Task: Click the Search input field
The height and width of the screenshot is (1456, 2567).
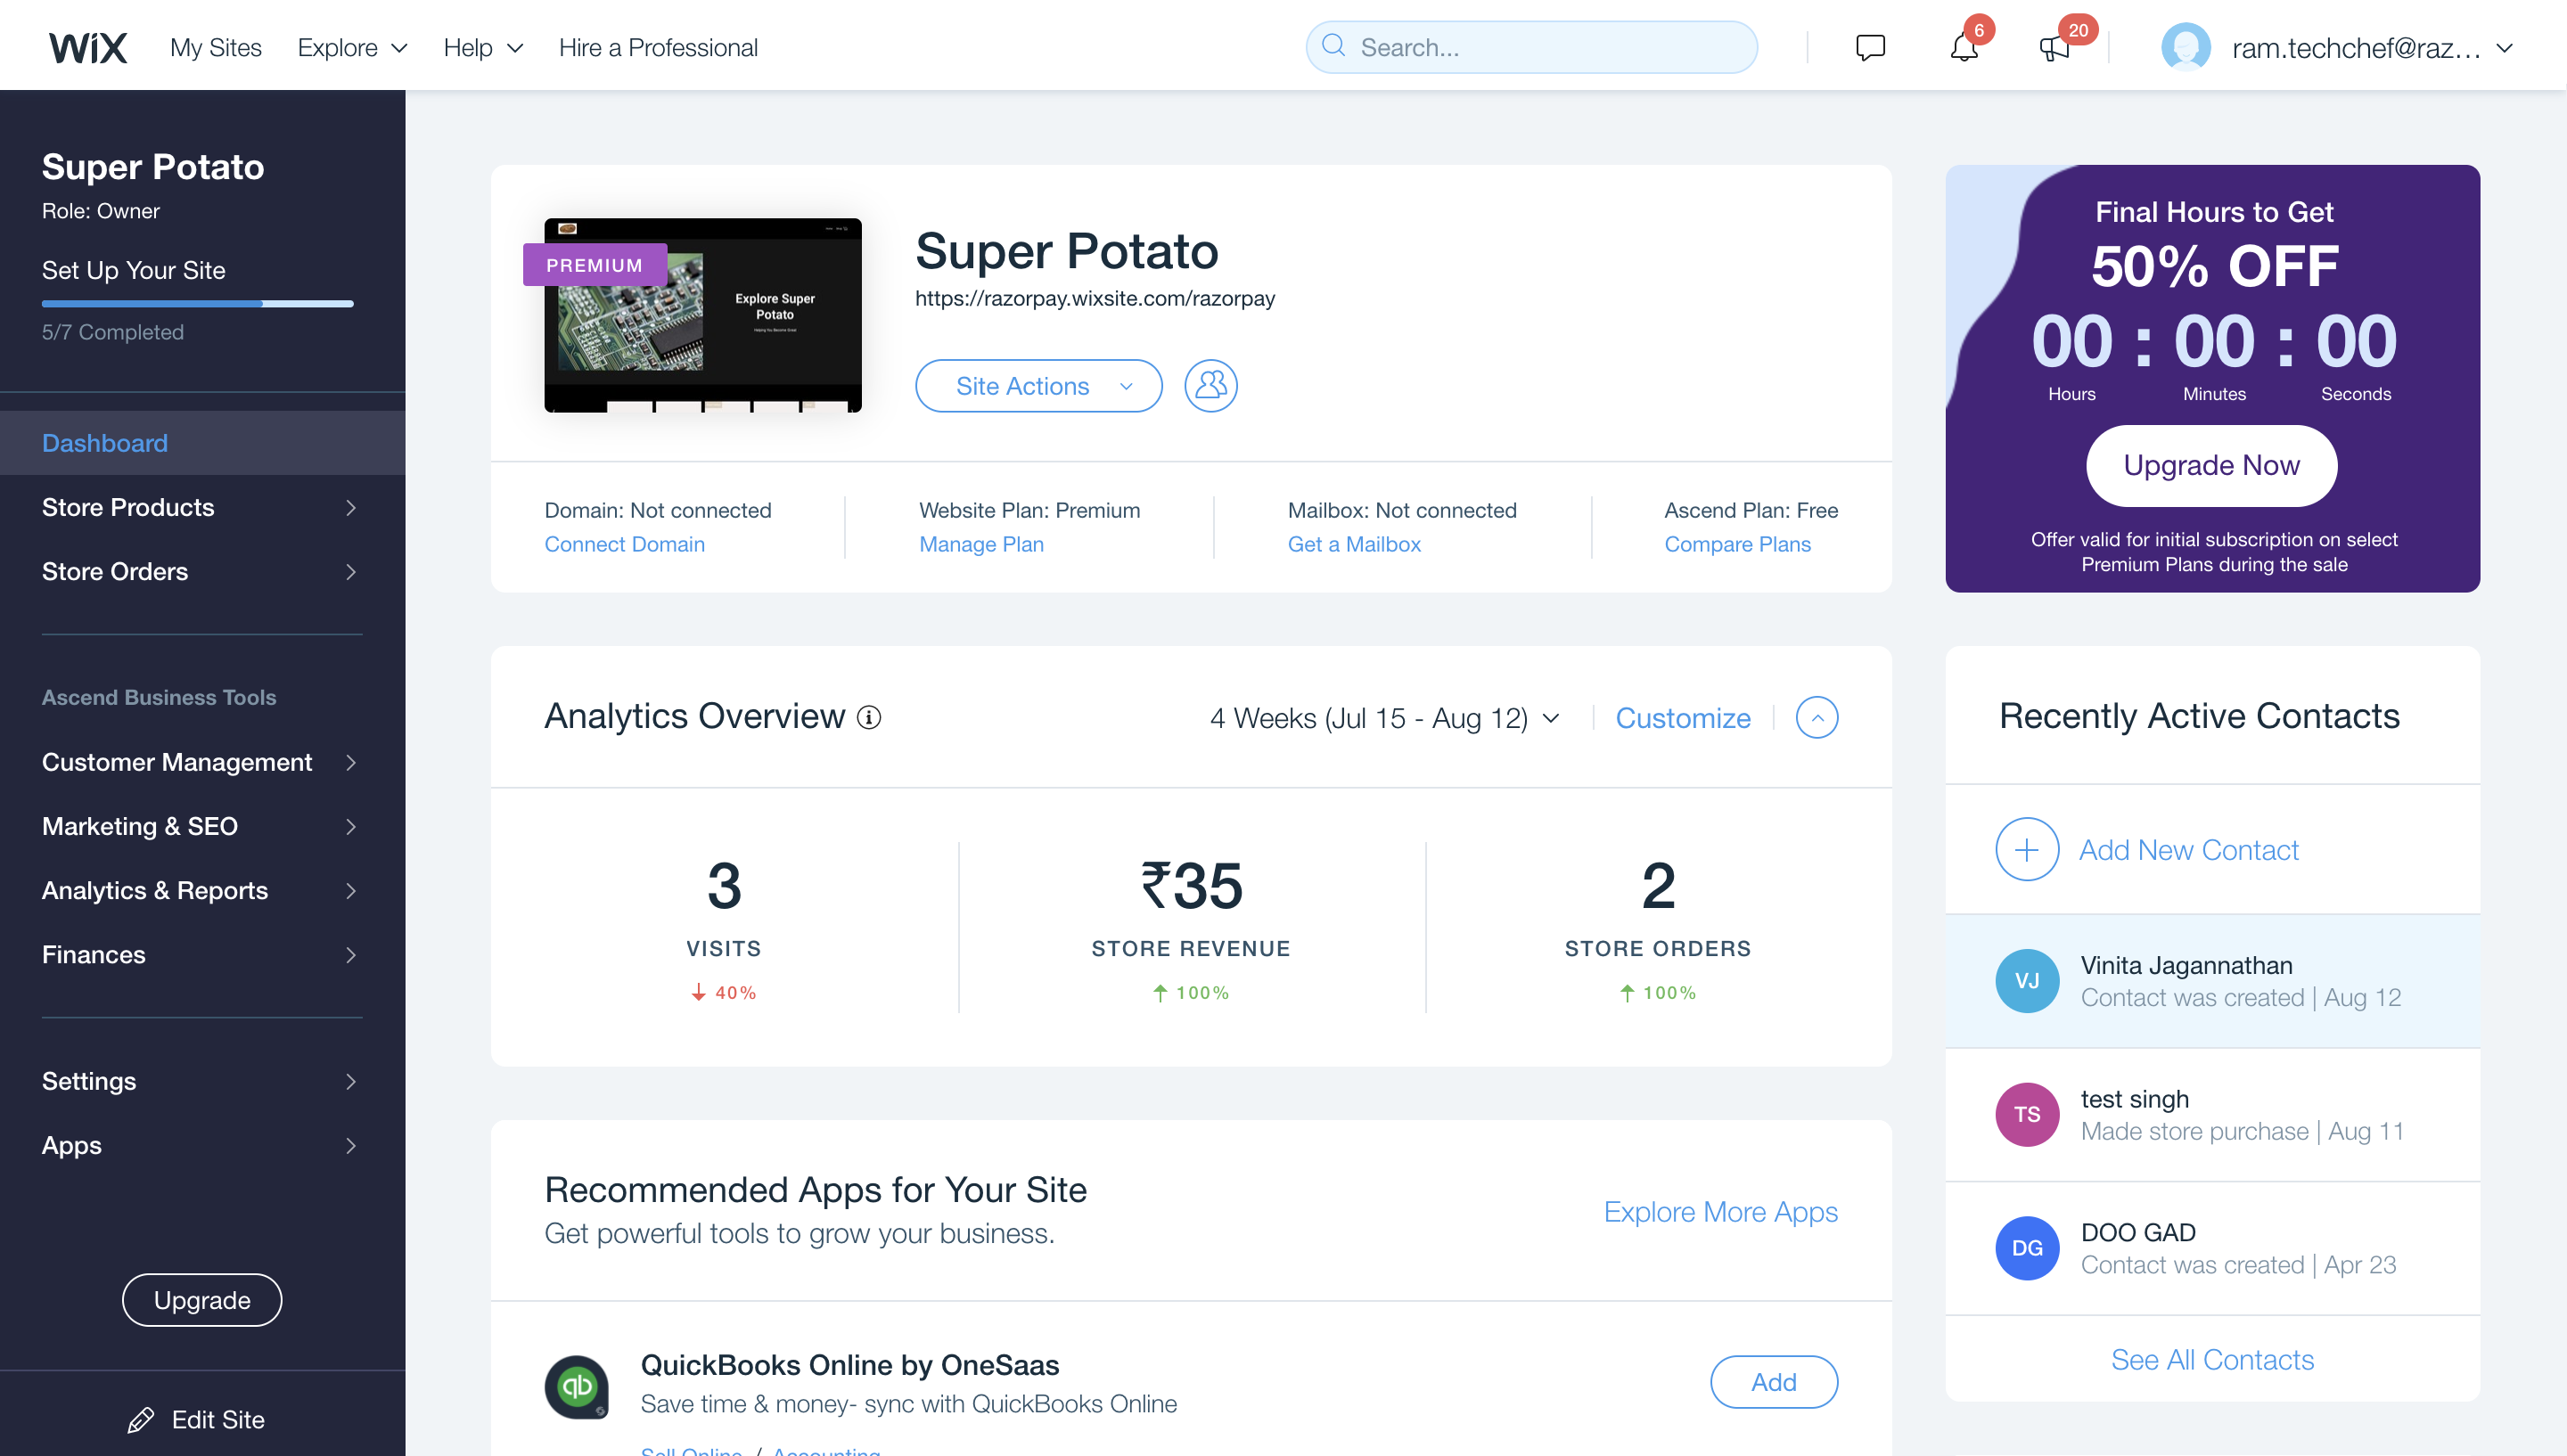Action: [1531, 47]
